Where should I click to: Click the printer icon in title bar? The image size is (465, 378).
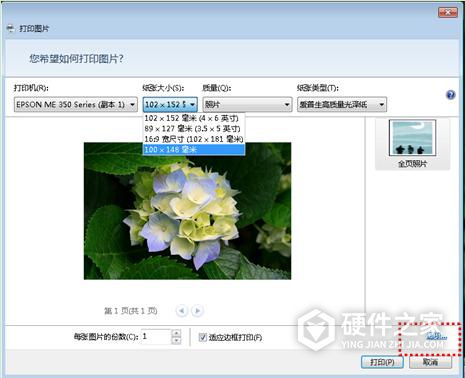pos(10,29)
